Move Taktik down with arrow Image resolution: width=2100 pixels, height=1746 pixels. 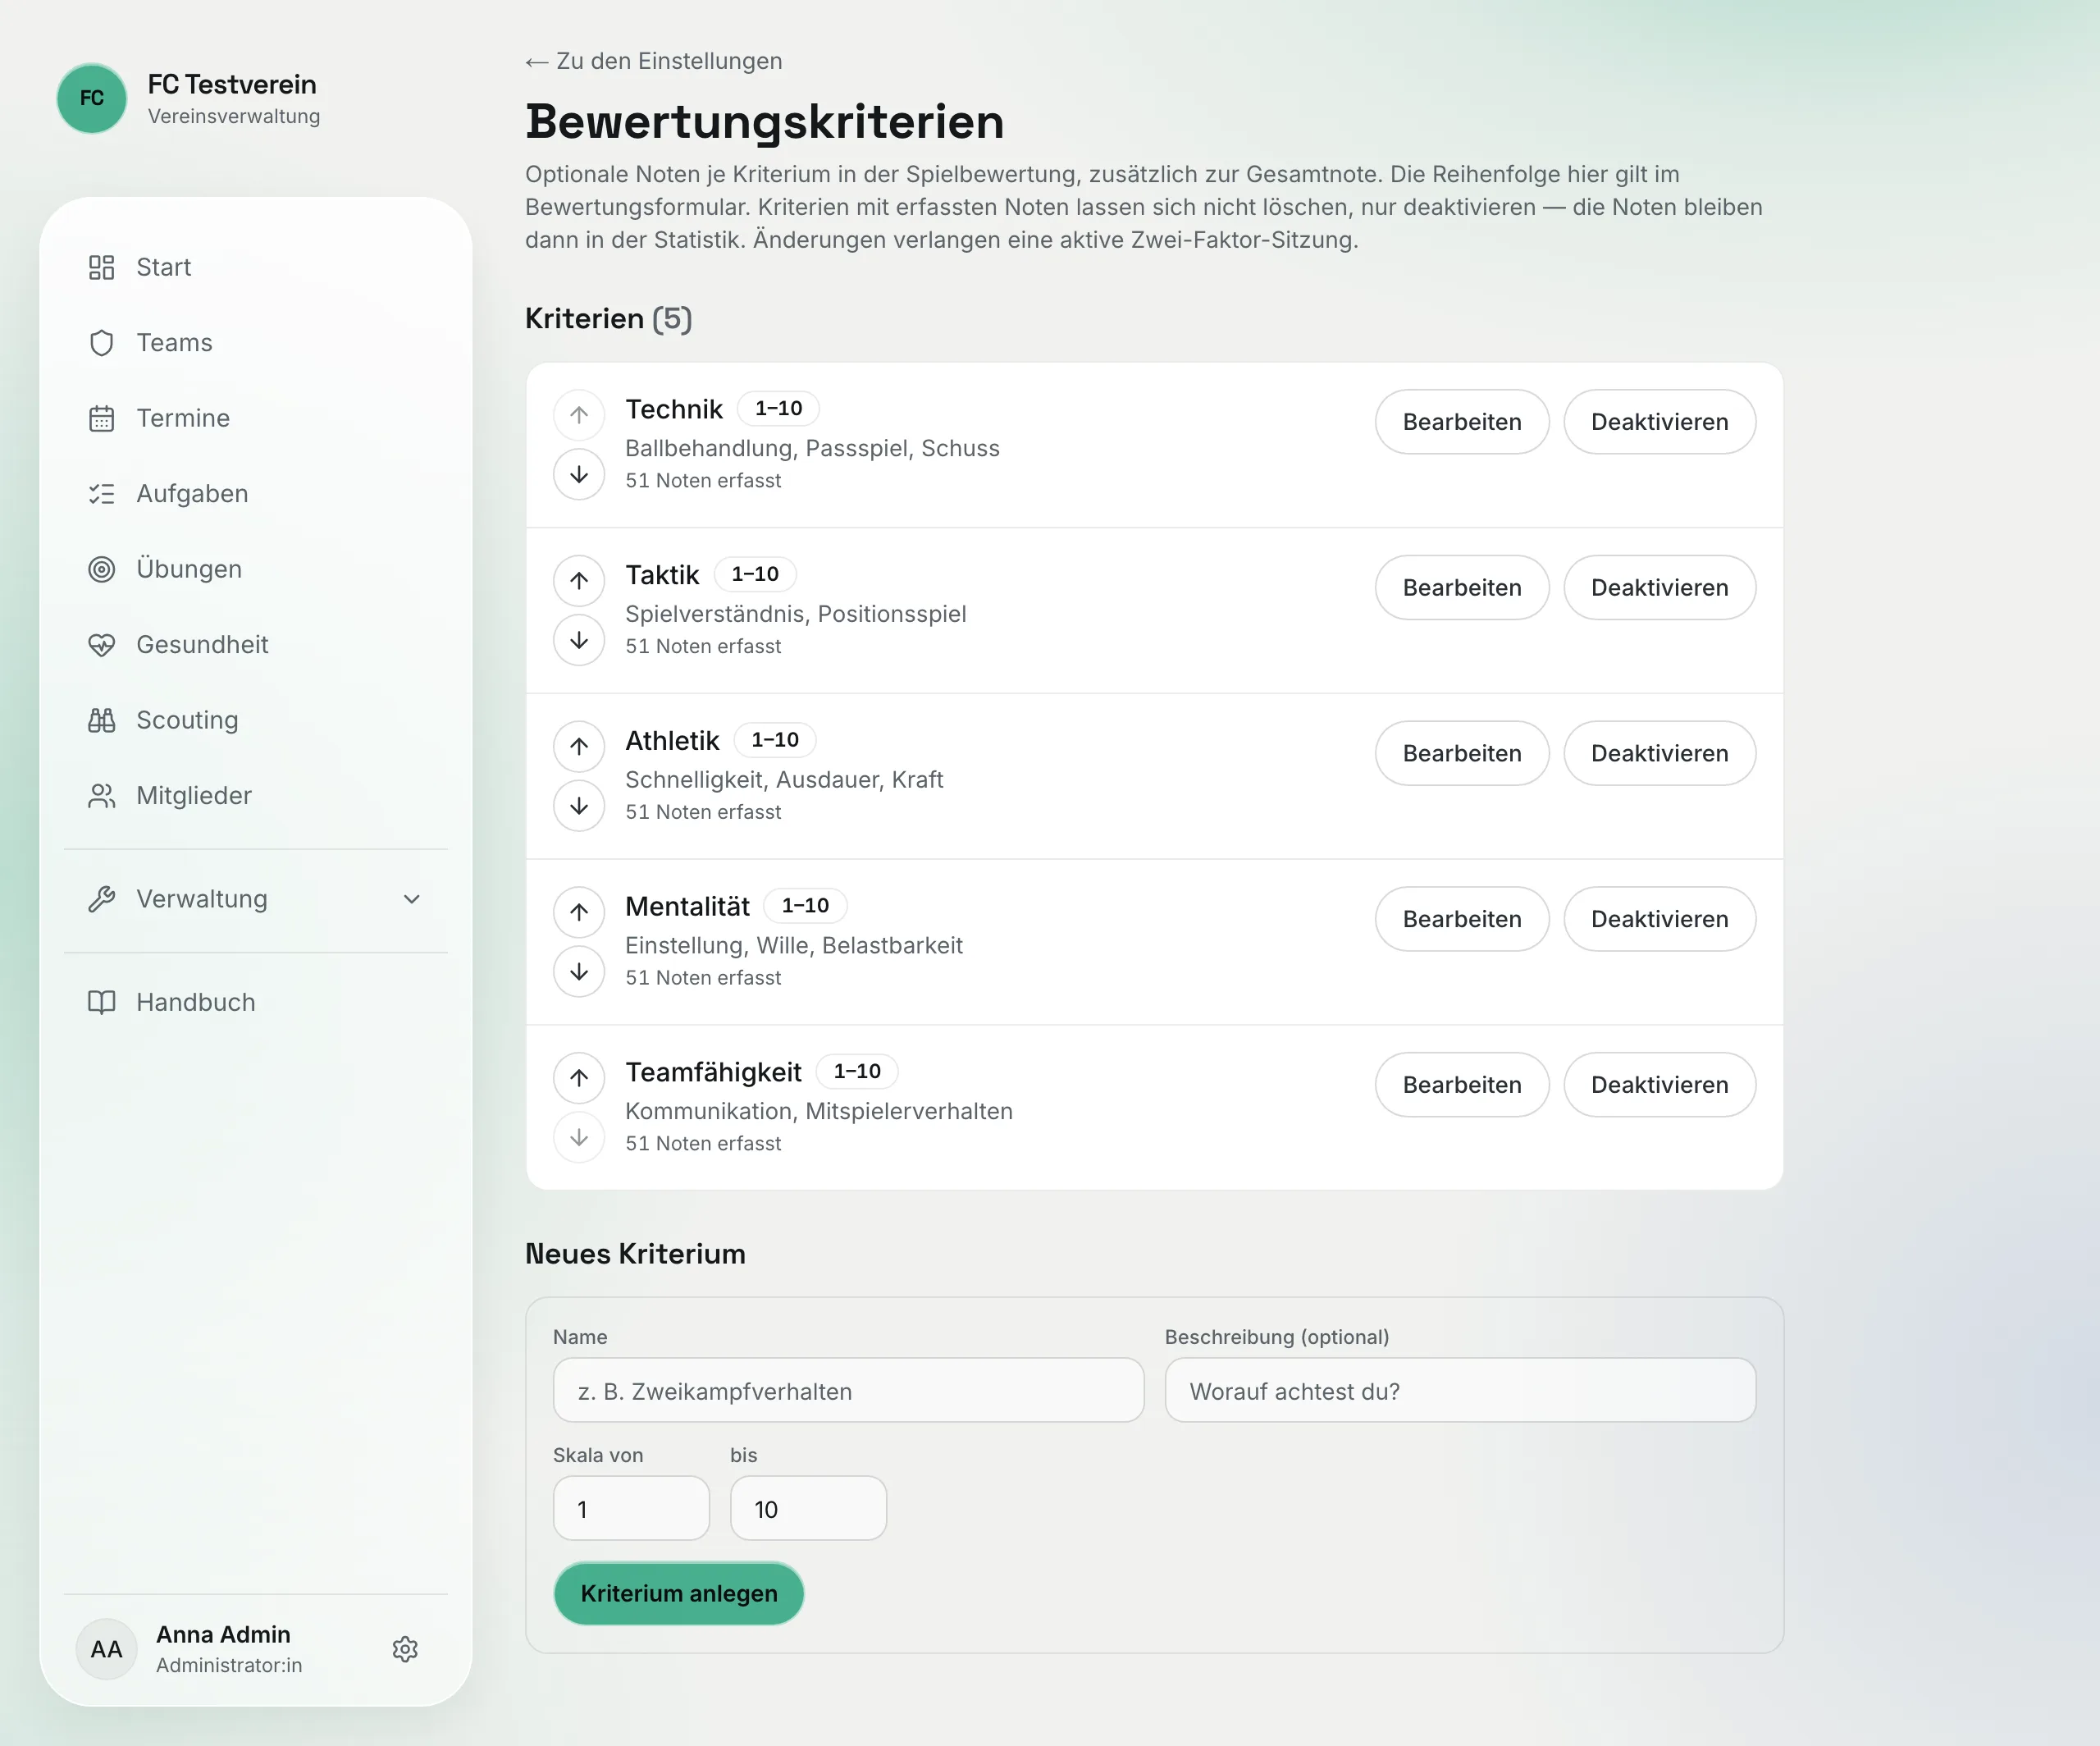point(579,640)
